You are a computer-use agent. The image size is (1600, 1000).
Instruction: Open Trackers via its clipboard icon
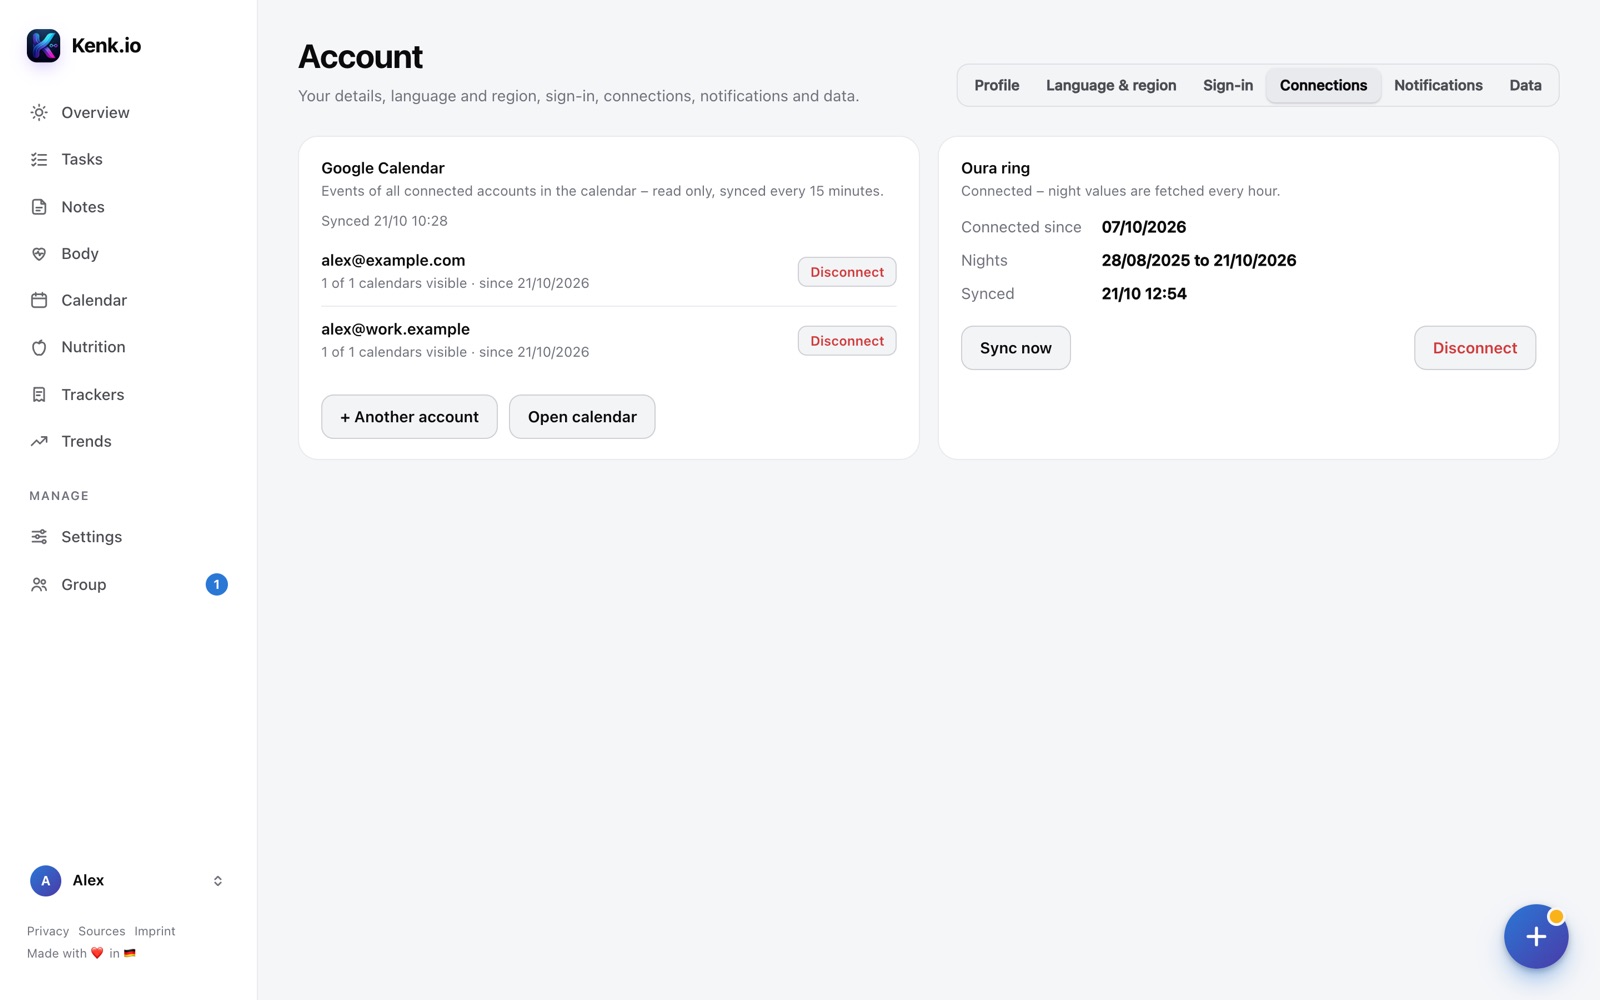pos(39,395)
